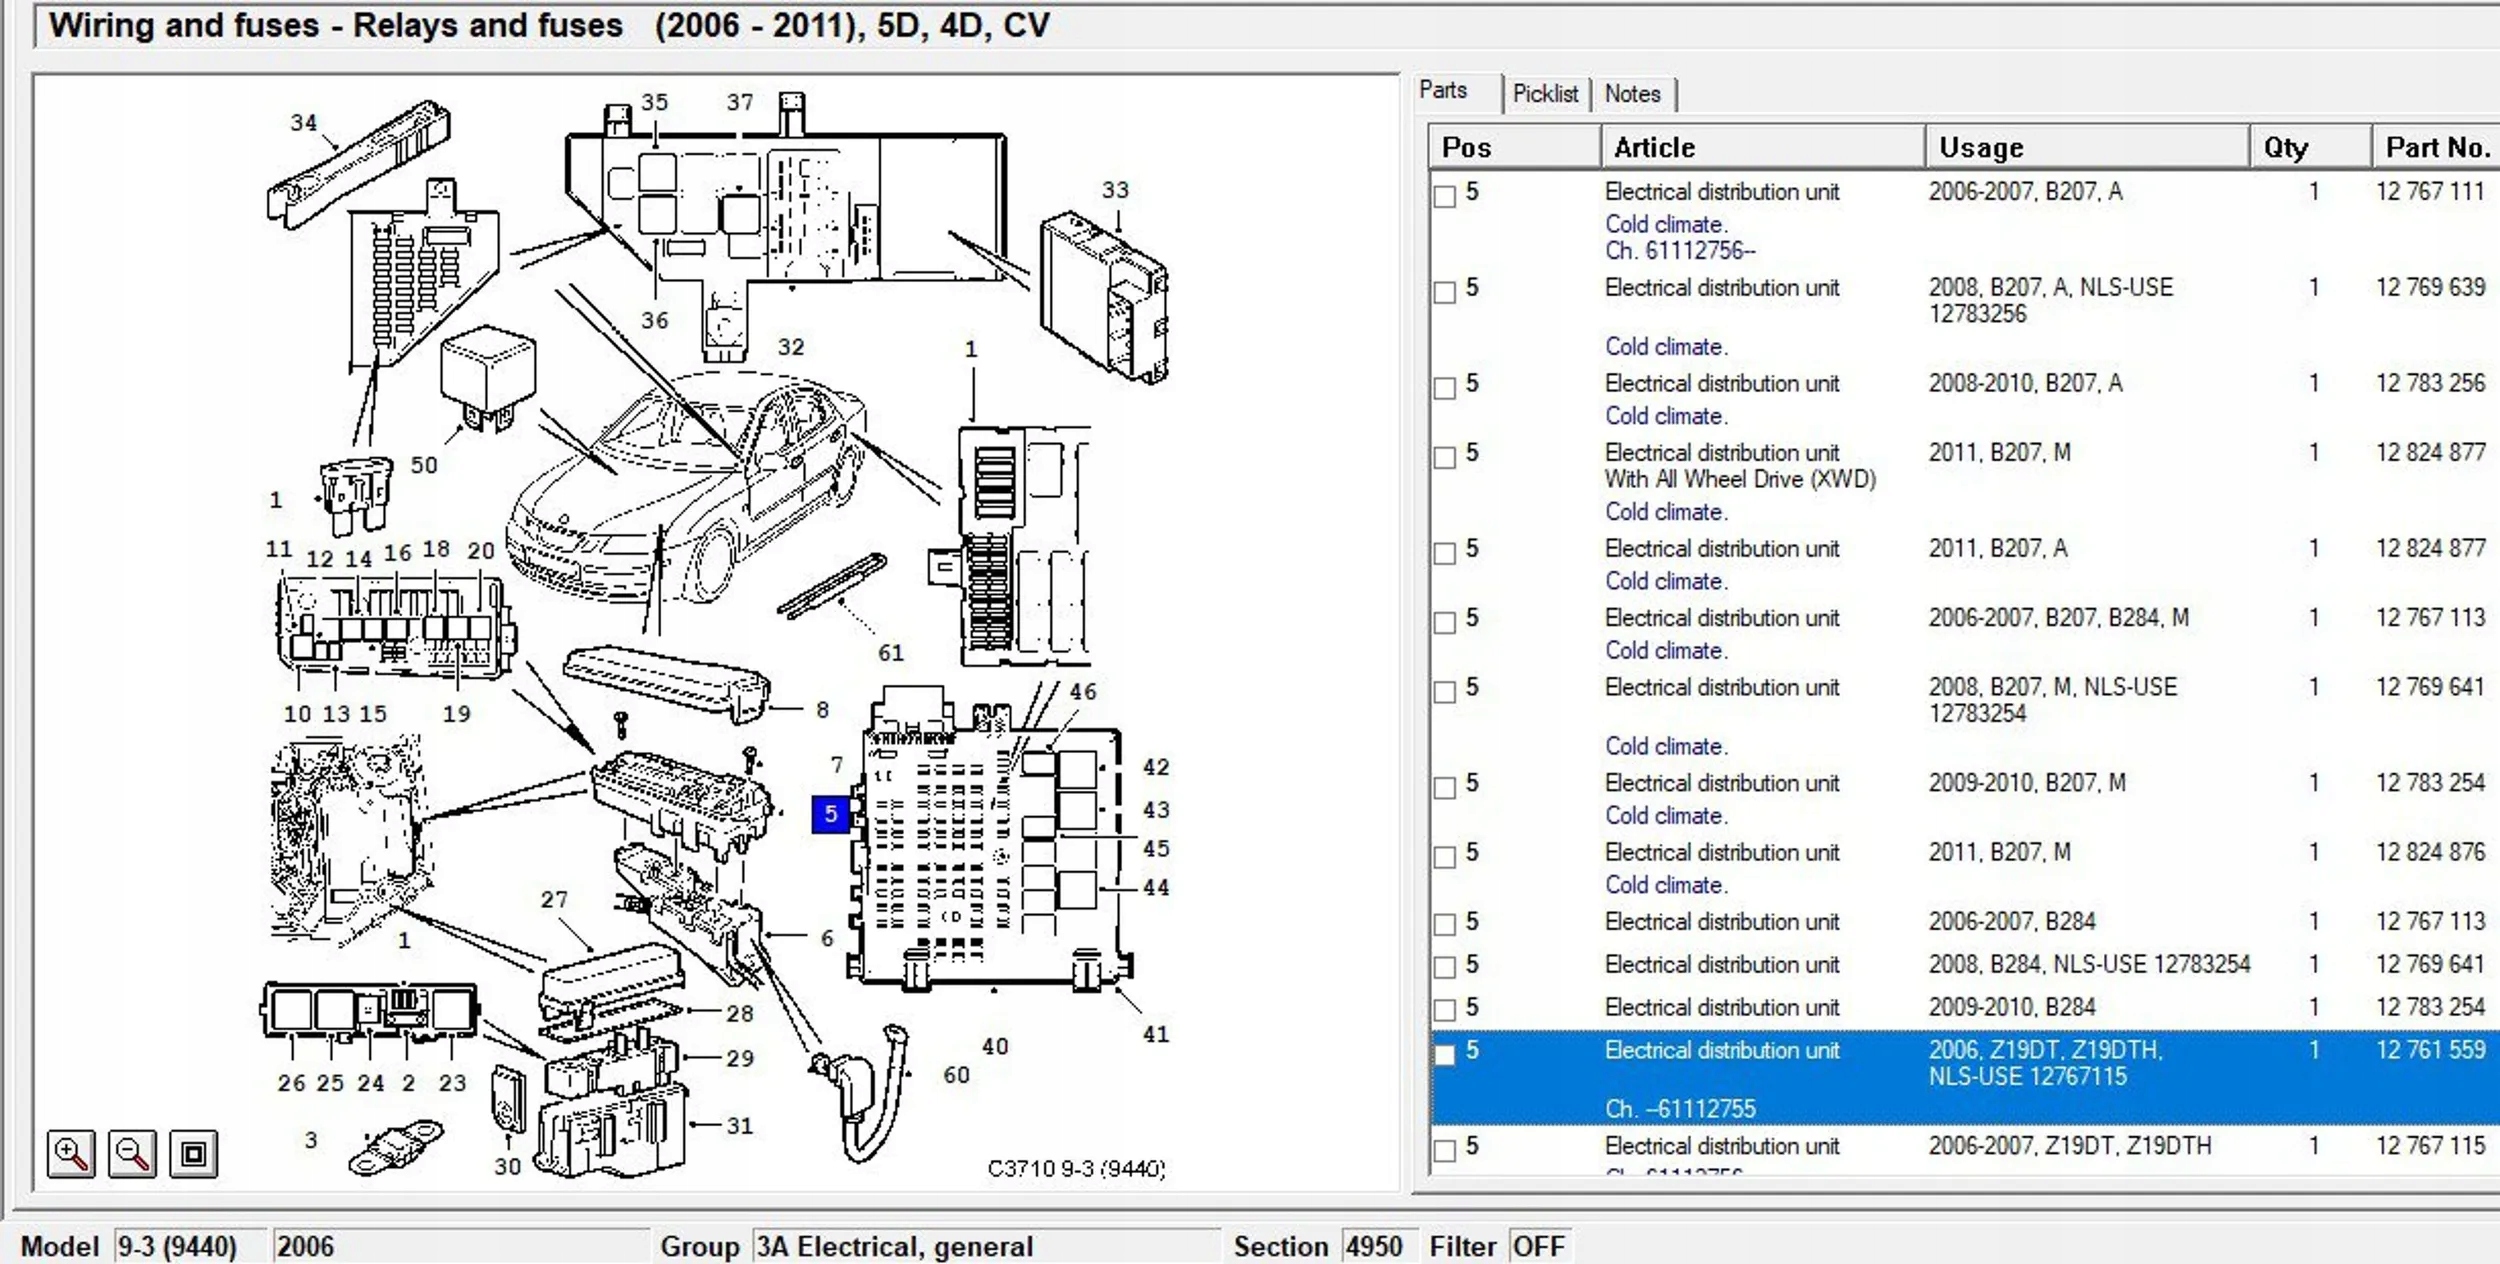The width and height of the screenshot is (2500, 1264).
Task: Tick checkbox for 2011, B207, A row
Action: point(1444,553)
